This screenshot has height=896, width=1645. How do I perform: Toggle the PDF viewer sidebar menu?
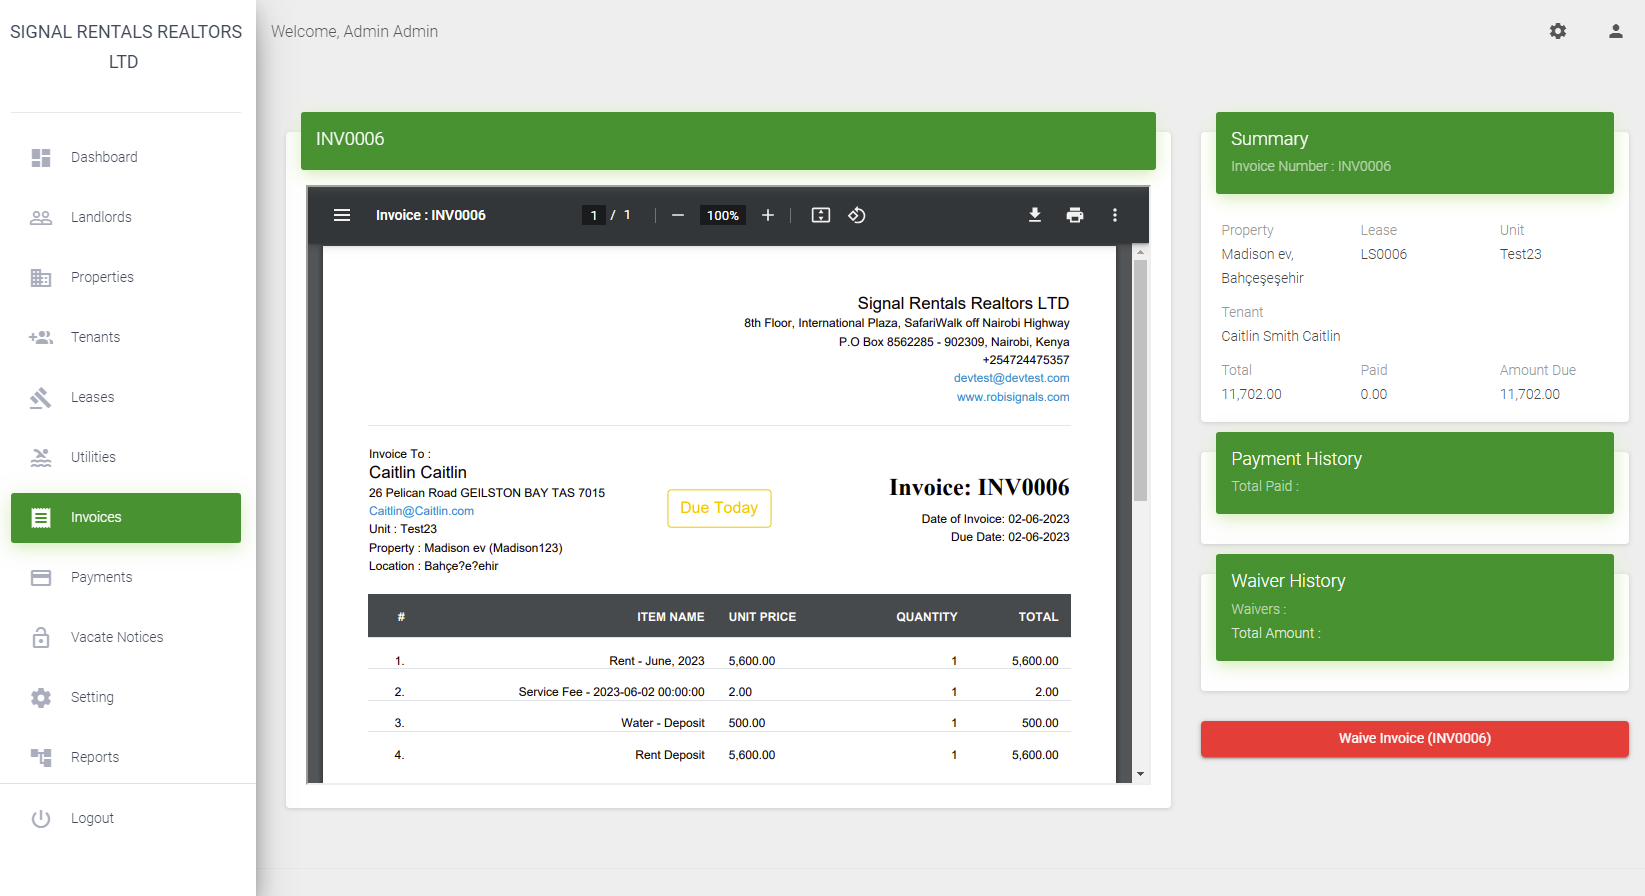click(x=342, y=215)
